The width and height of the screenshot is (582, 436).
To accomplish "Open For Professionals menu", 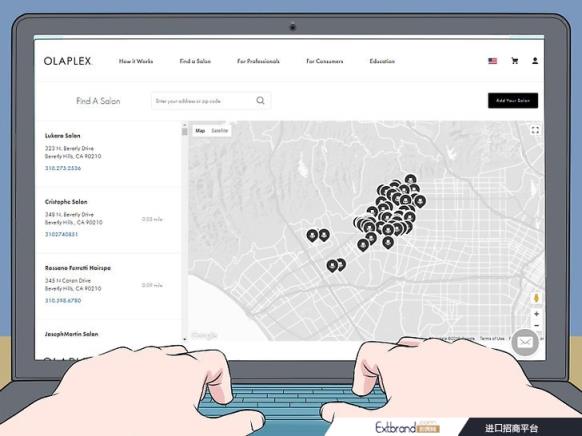I will pos(258,61).
